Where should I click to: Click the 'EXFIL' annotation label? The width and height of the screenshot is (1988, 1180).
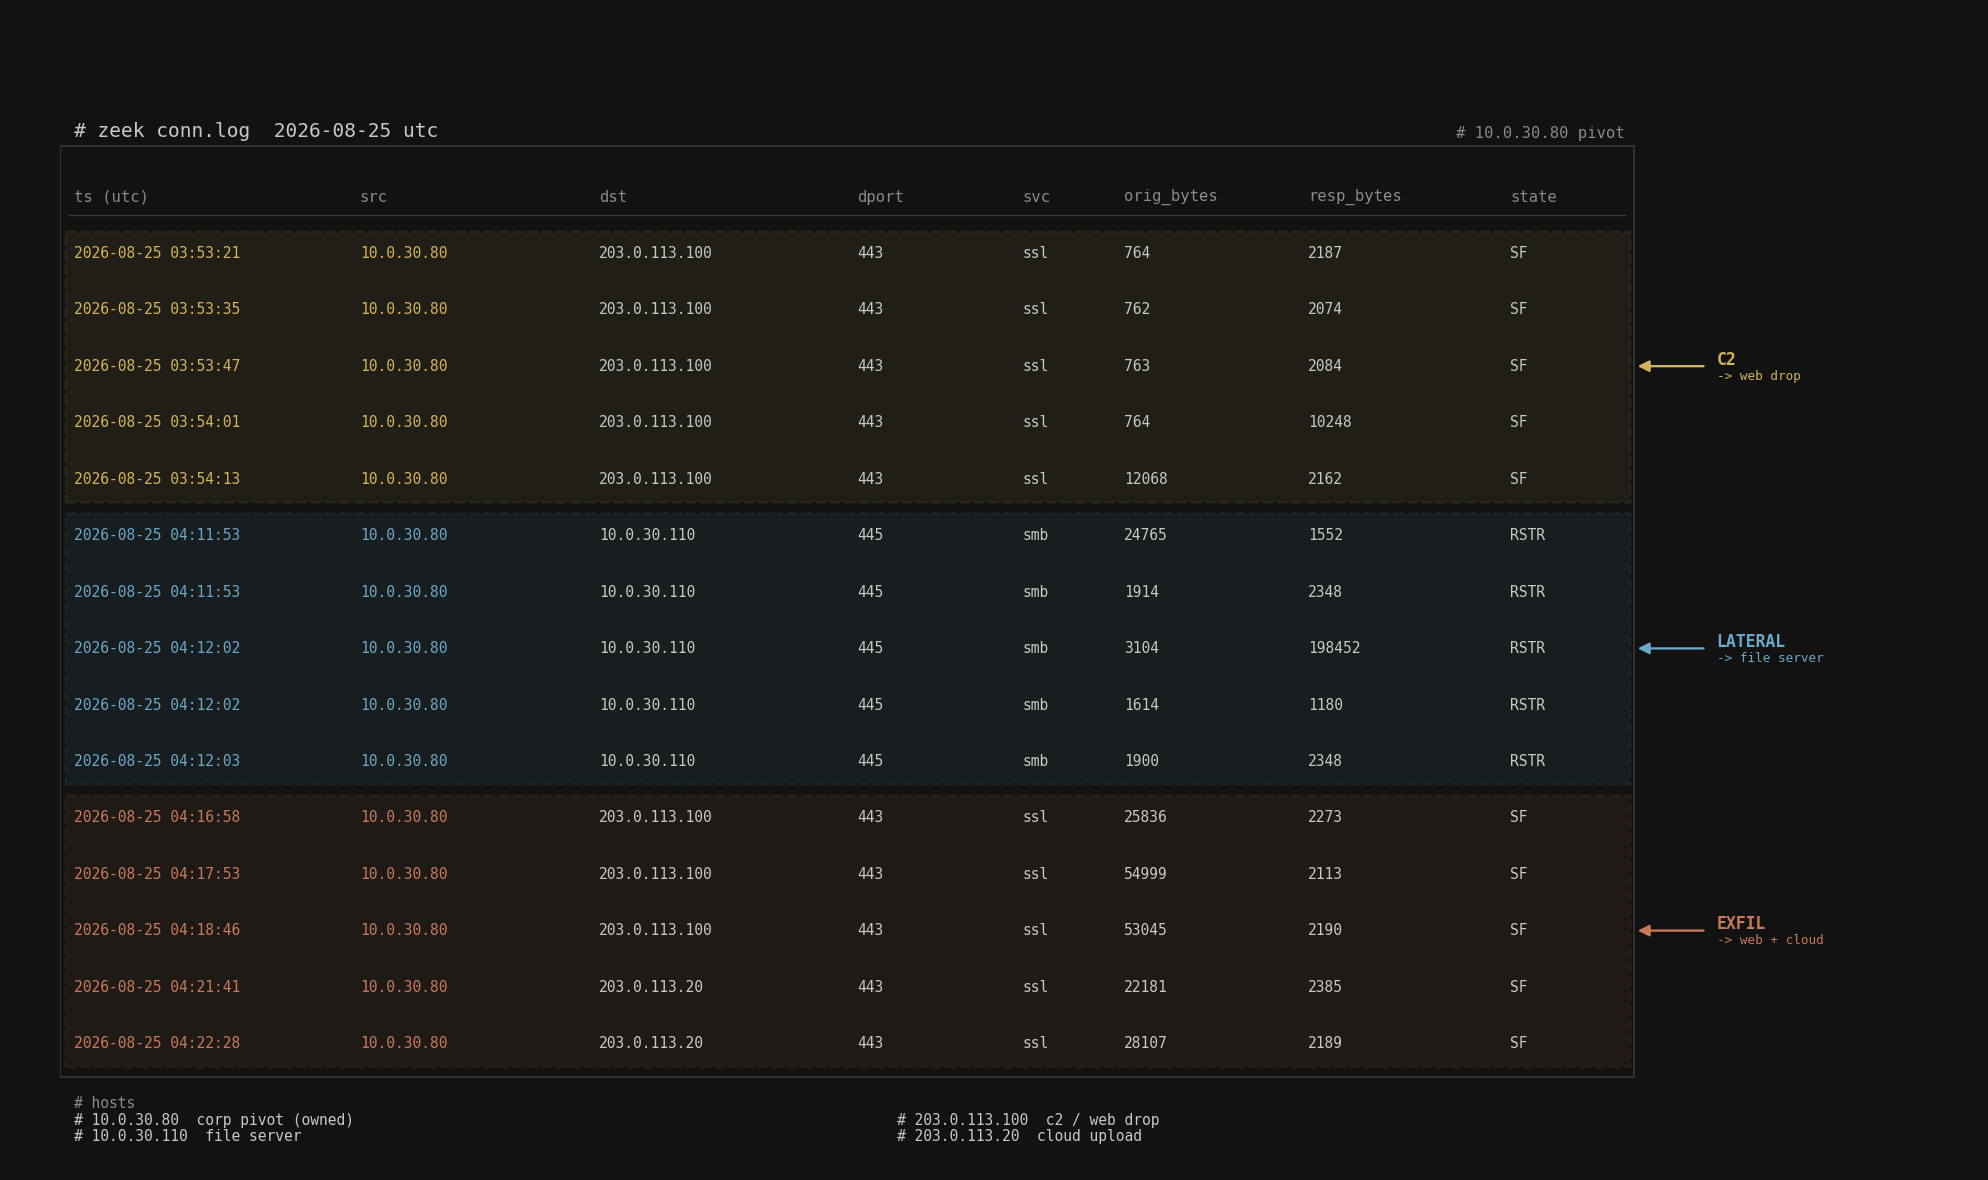tap(1740, 923)
